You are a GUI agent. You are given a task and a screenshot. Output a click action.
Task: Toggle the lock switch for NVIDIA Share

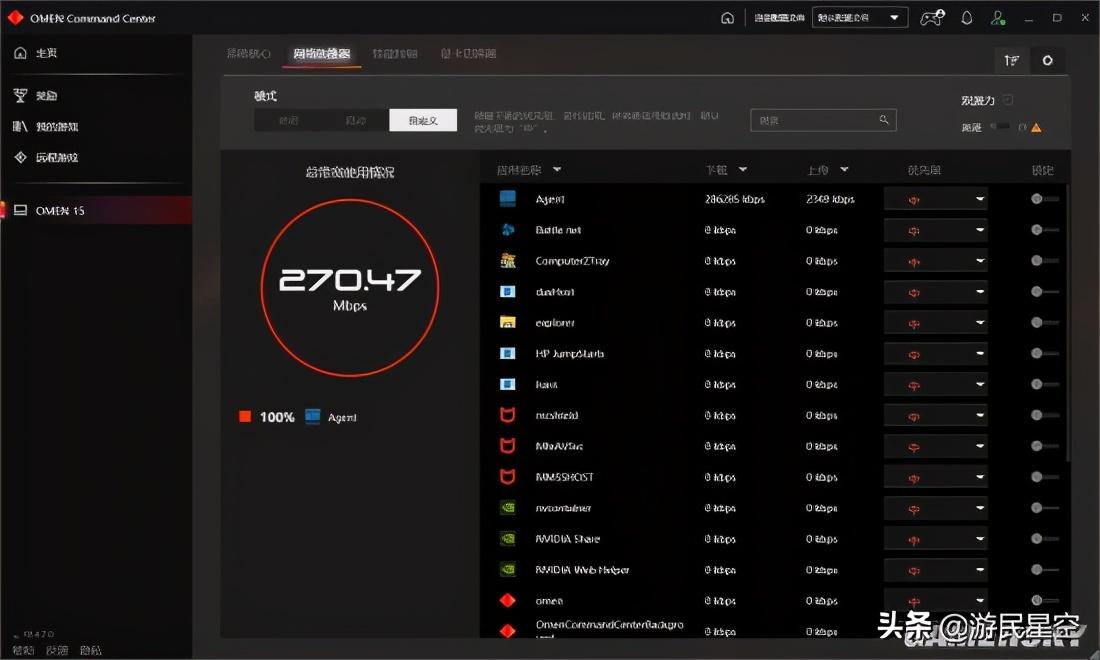click(x=1045, y=539)
